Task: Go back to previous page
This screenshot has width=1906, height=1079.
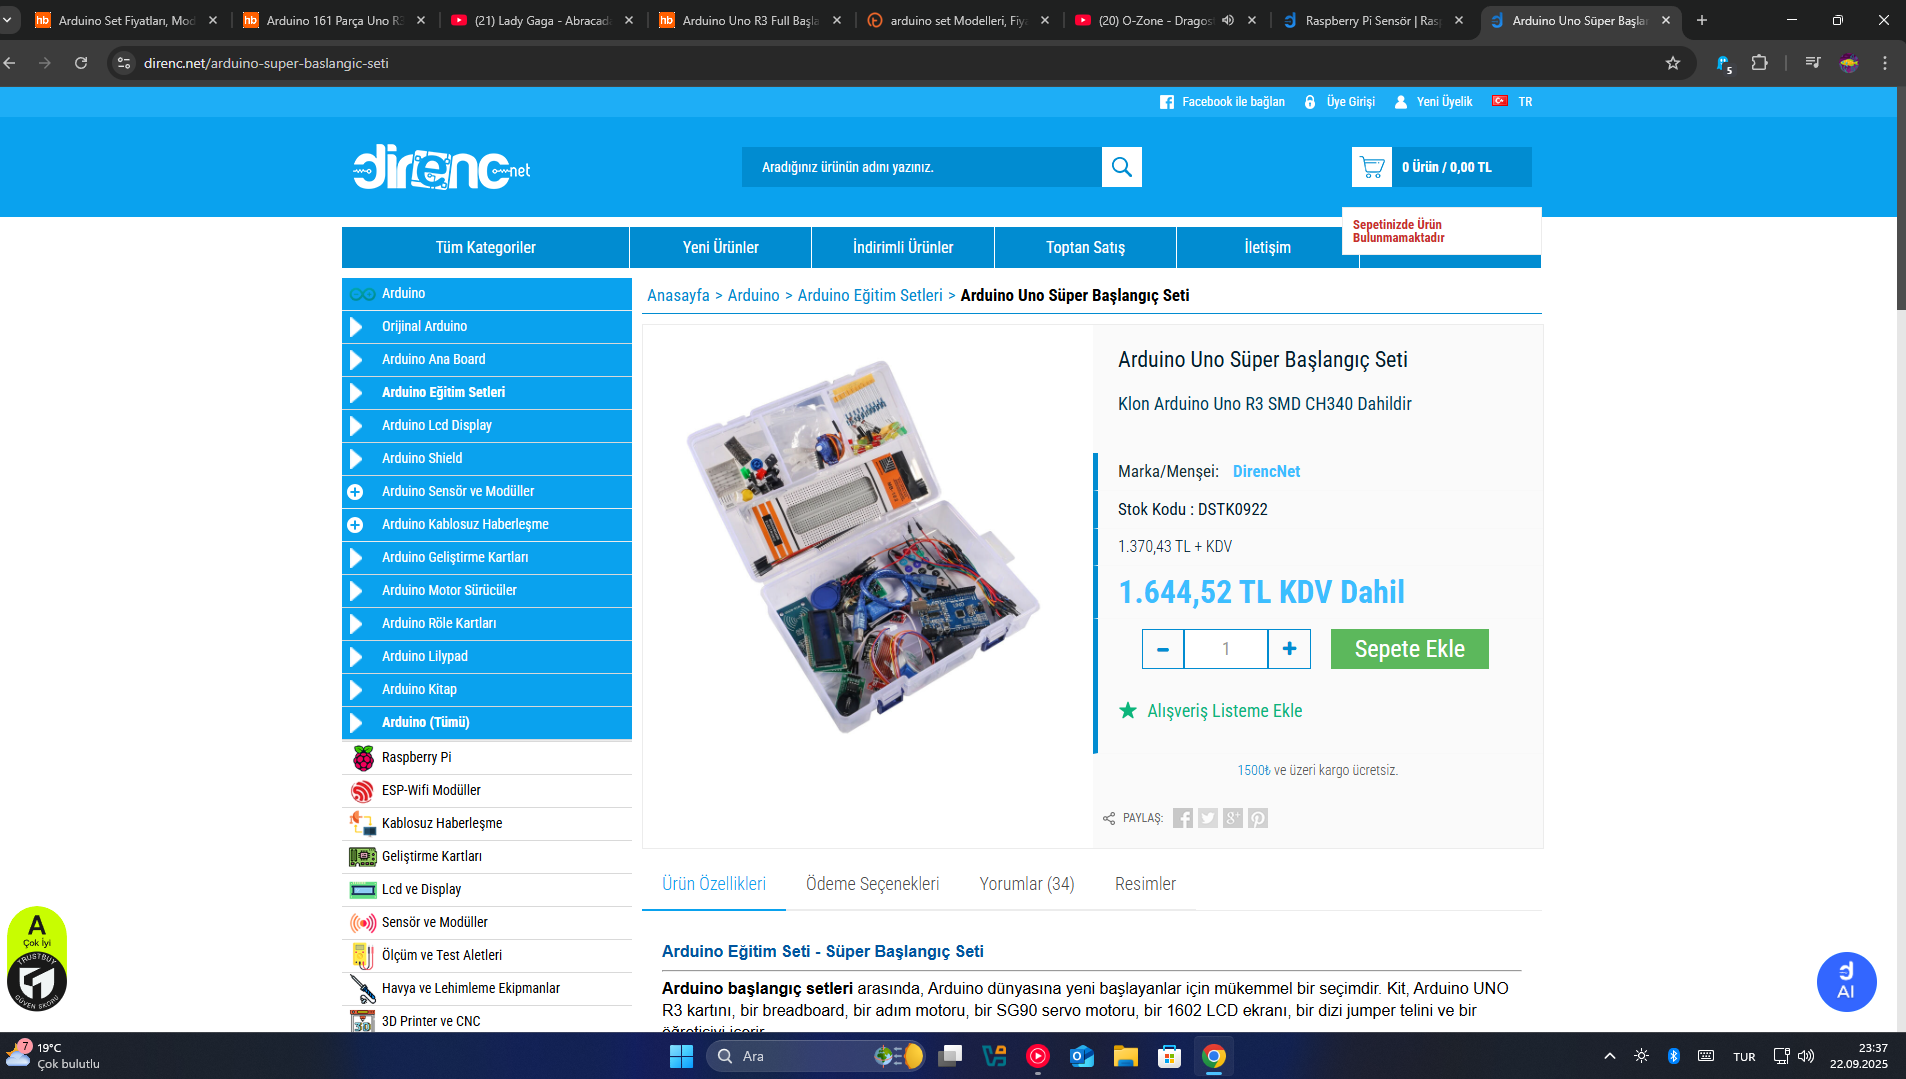Action: [x=10, y=63]
